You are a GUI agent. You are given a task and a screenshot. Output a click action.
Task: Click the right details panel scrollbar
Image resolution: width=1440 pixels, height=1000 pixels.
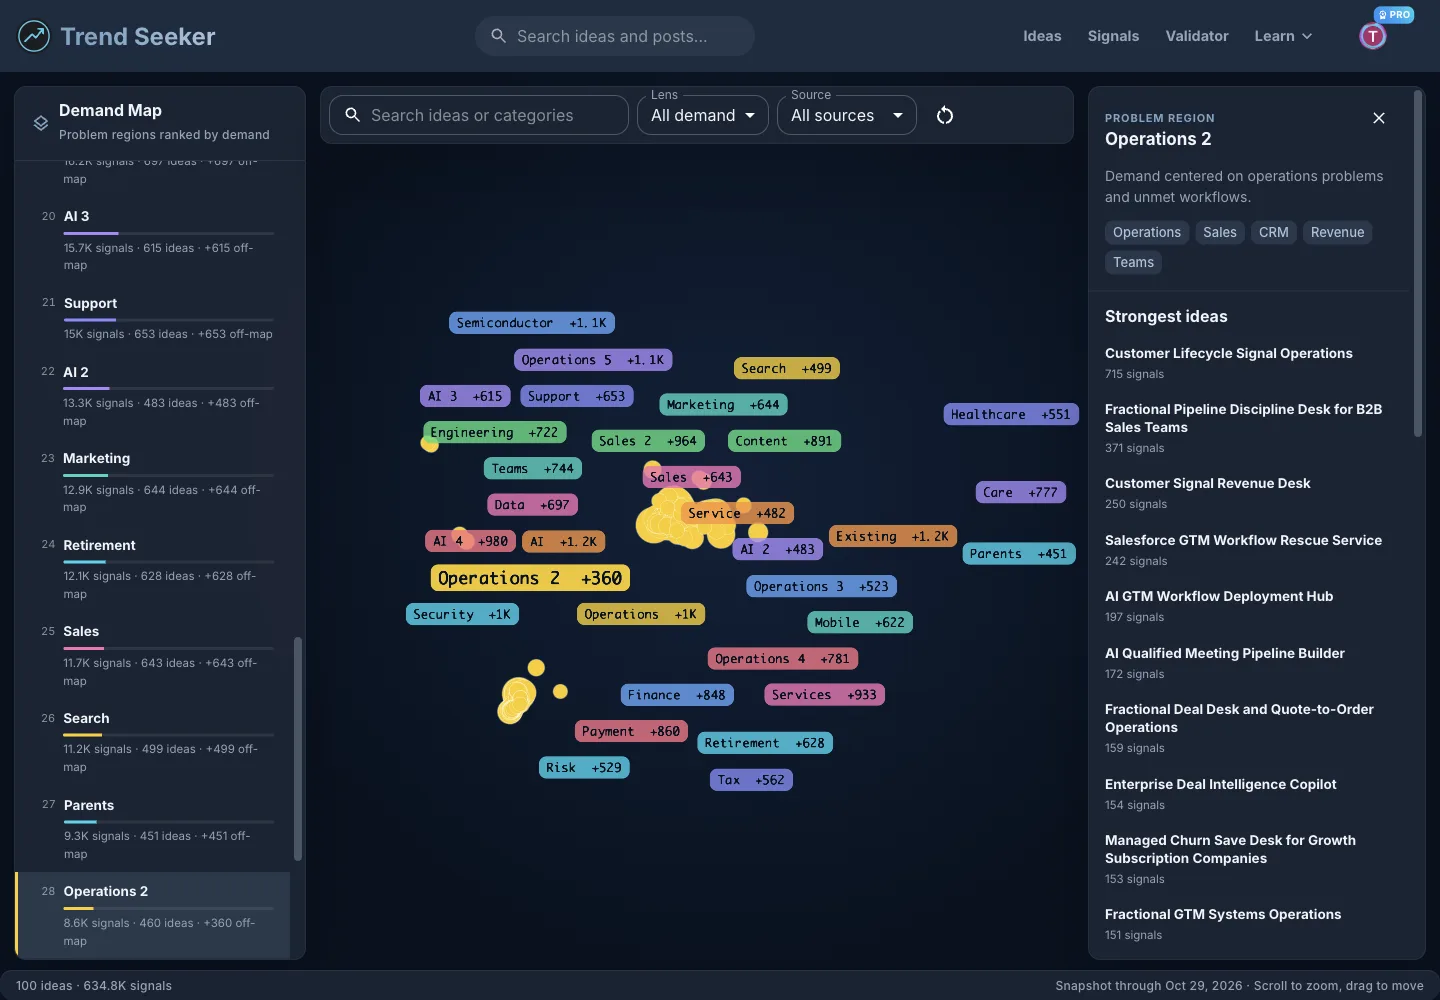[1417, 263]
